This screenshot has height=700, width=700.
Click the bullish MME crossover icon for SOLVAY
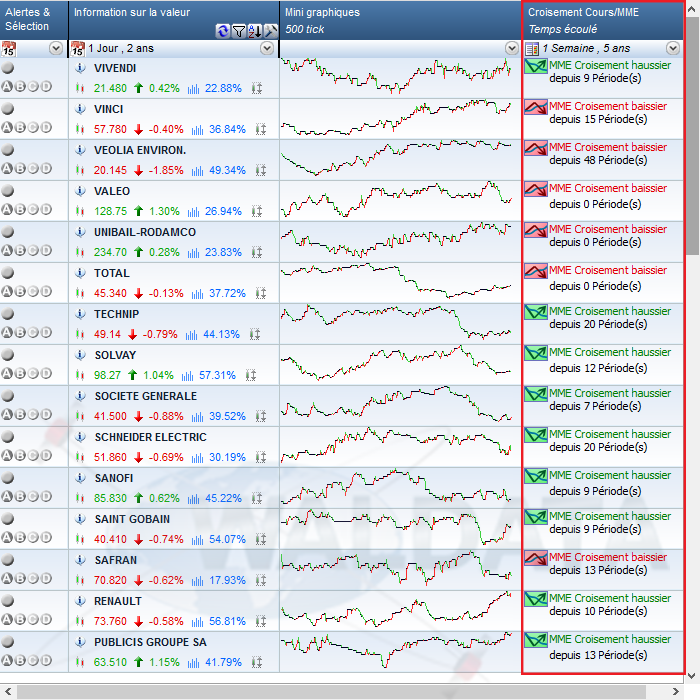(x=536, y=353)
